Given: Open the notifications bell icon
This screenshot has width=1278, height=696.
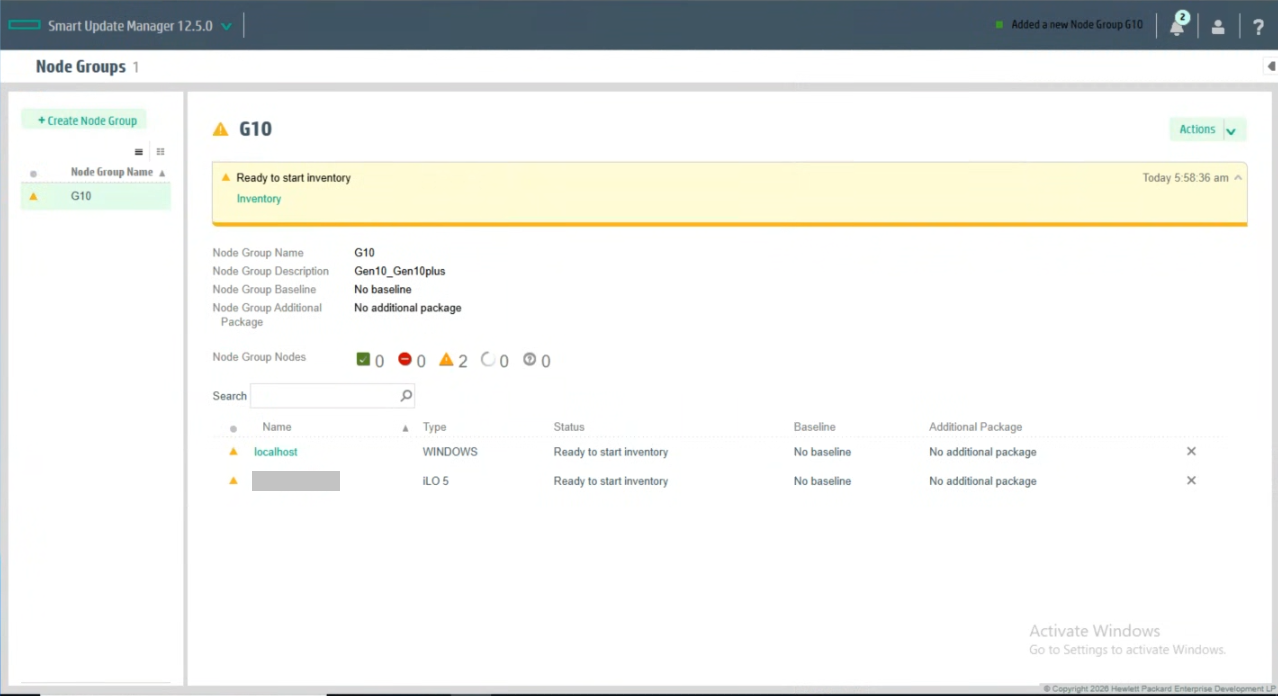Looking at the screenshot, I should [1177, 27].
